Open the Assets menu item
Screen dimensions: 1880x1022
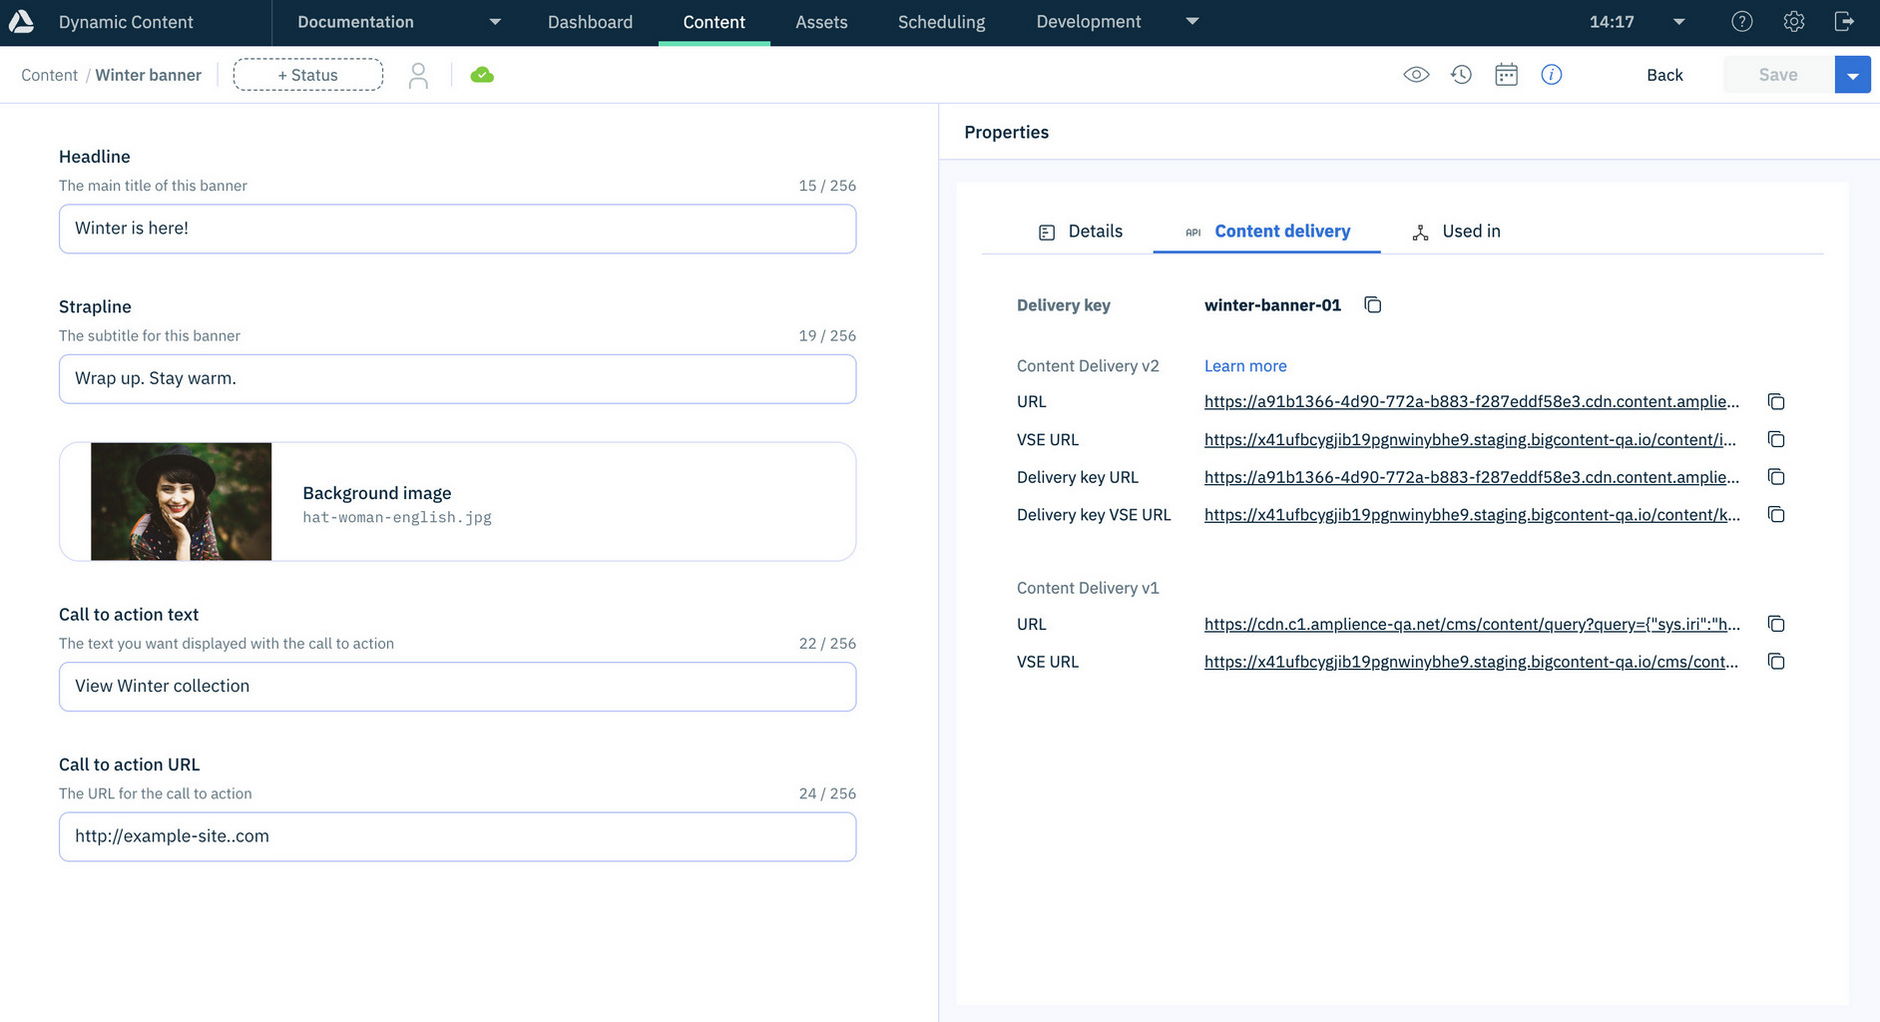821,22
